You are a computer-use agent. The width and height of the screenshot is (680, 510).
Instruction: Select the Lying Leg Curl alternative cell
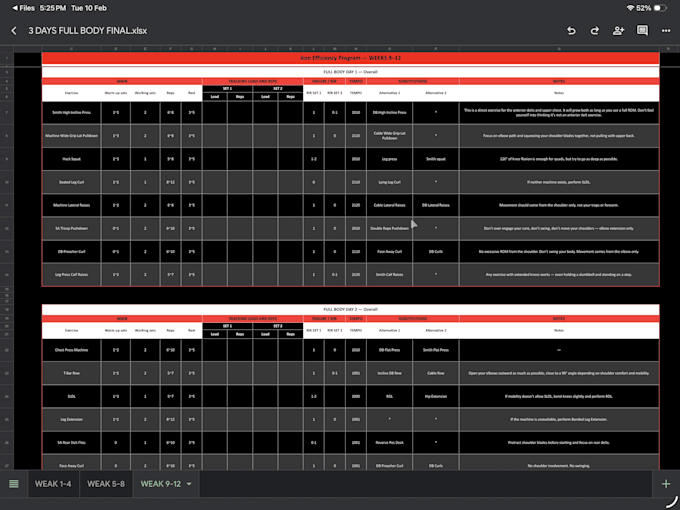click(x=389, y=182)
